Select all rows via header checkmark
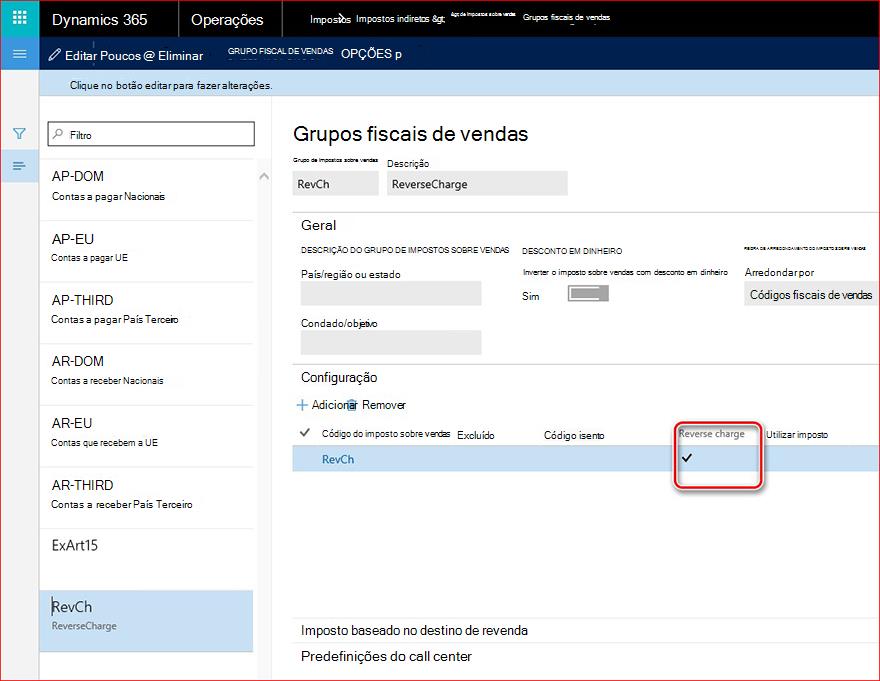This screenshot has width=880, height=681. coord(305,433)
